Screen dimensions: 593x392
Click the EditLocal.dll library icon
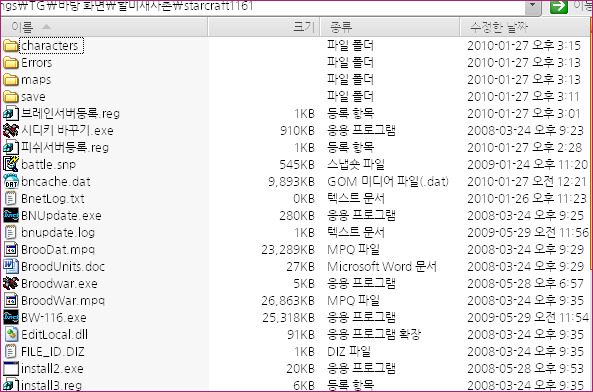click(11, 335)
